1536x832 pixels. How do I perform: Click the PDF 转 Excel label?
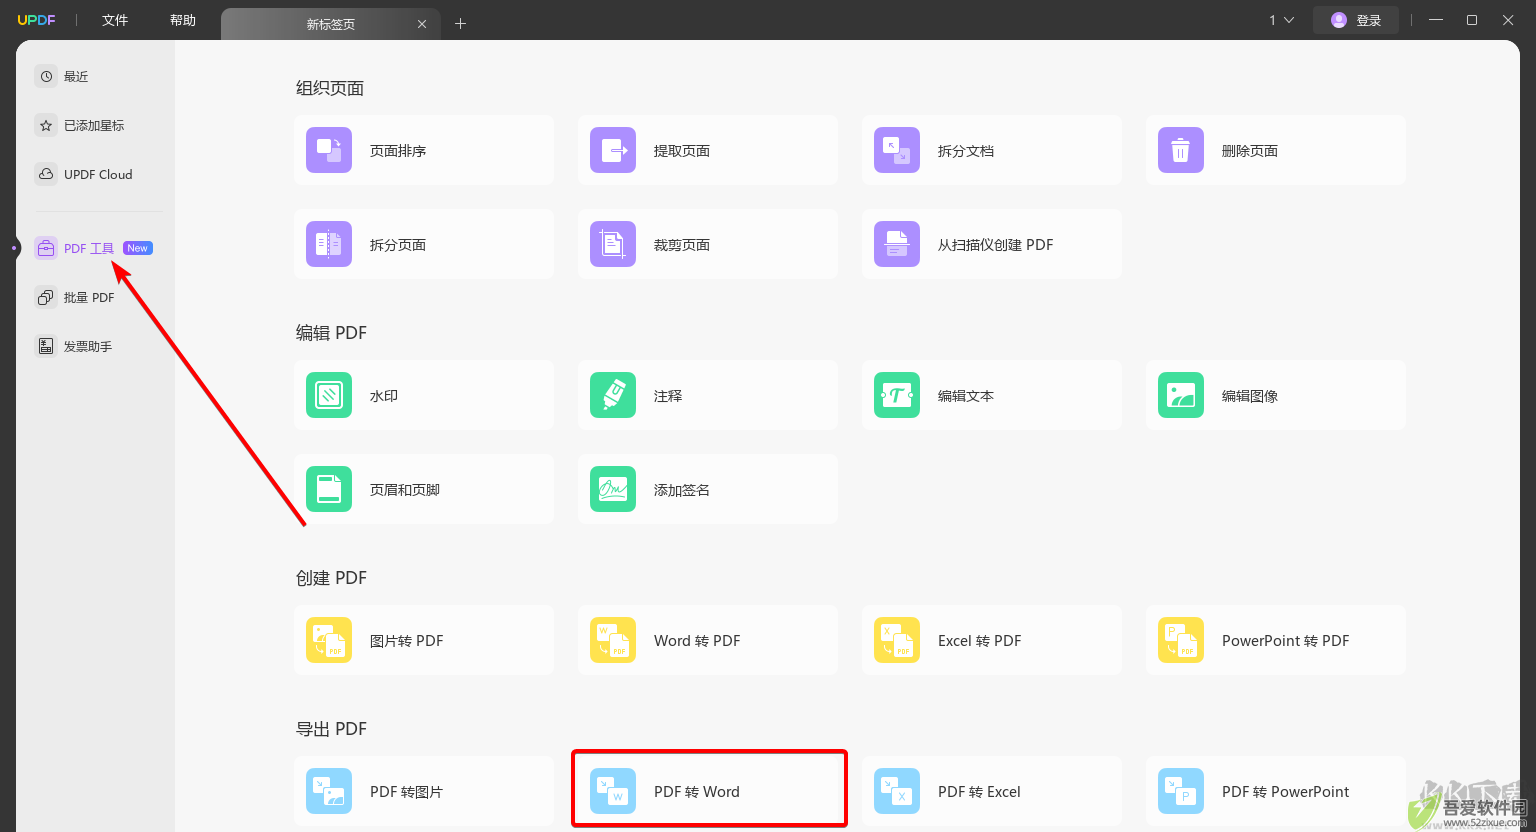coord(979,792)
